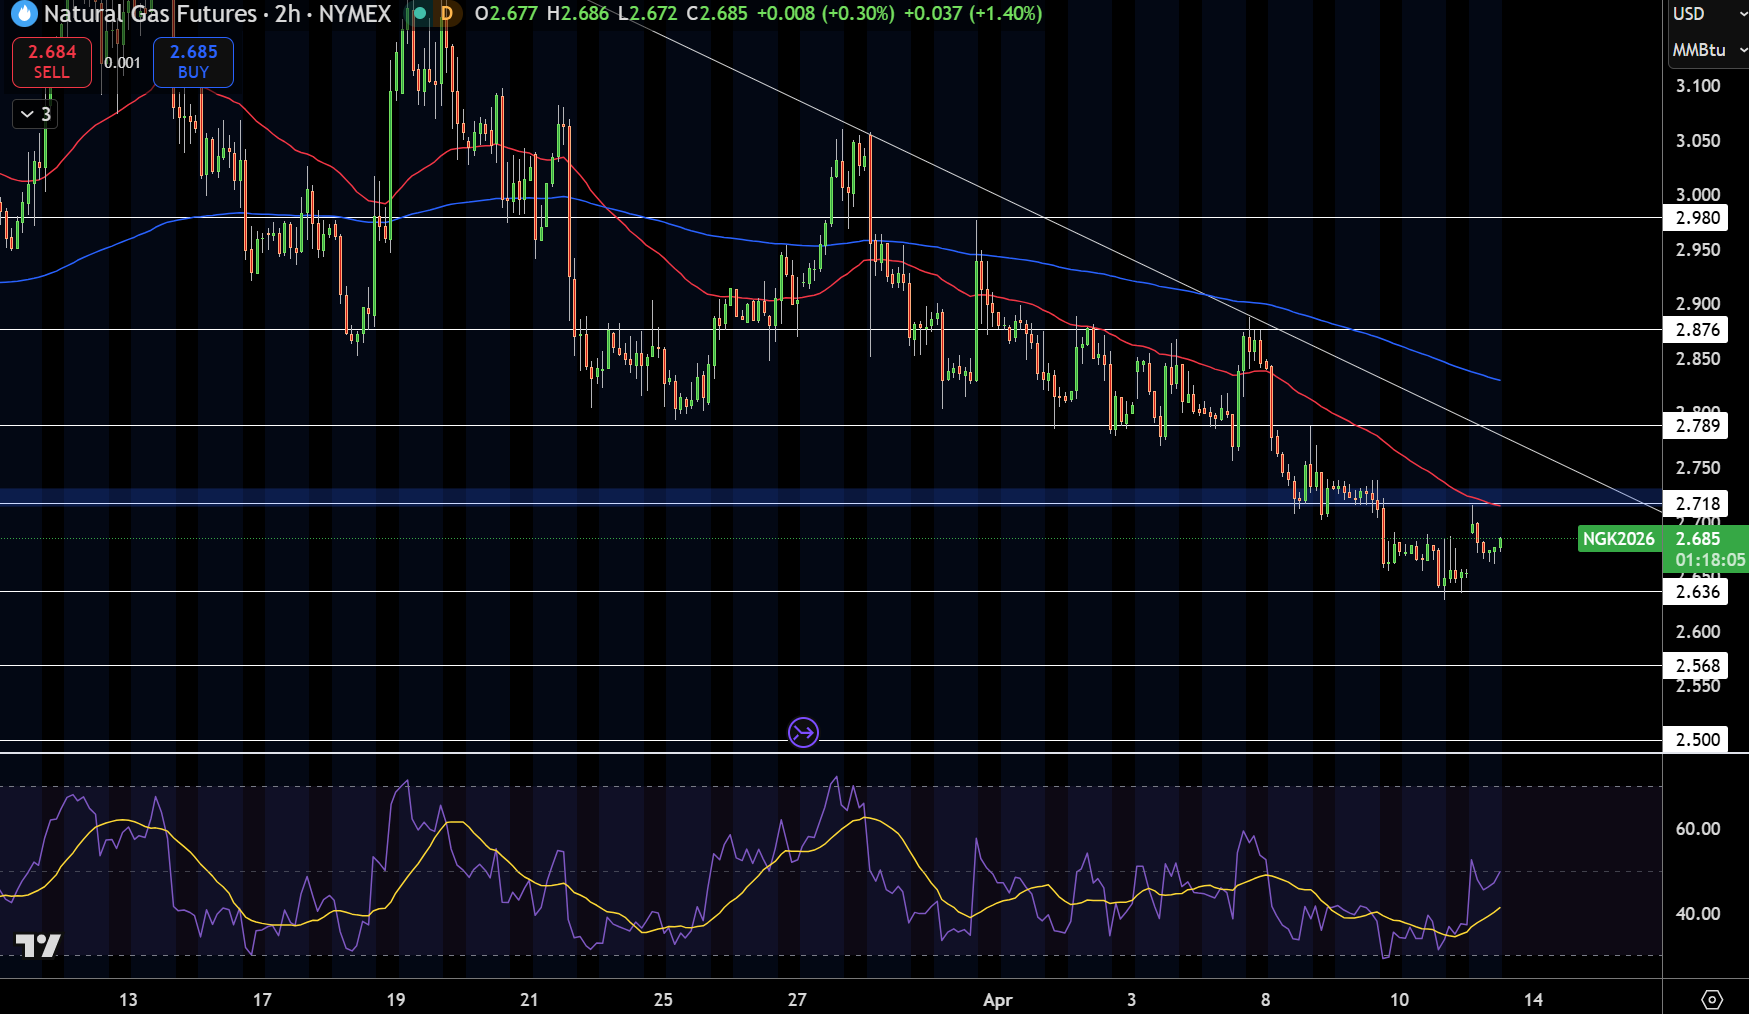Click the 2.876 horizontal line price label

(x=1696, y=330)
